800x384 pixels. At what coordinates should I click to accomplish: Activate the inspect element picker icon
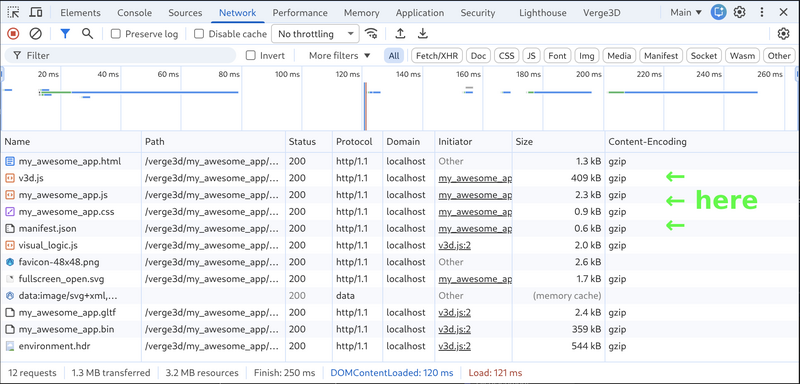coord(13,12)
